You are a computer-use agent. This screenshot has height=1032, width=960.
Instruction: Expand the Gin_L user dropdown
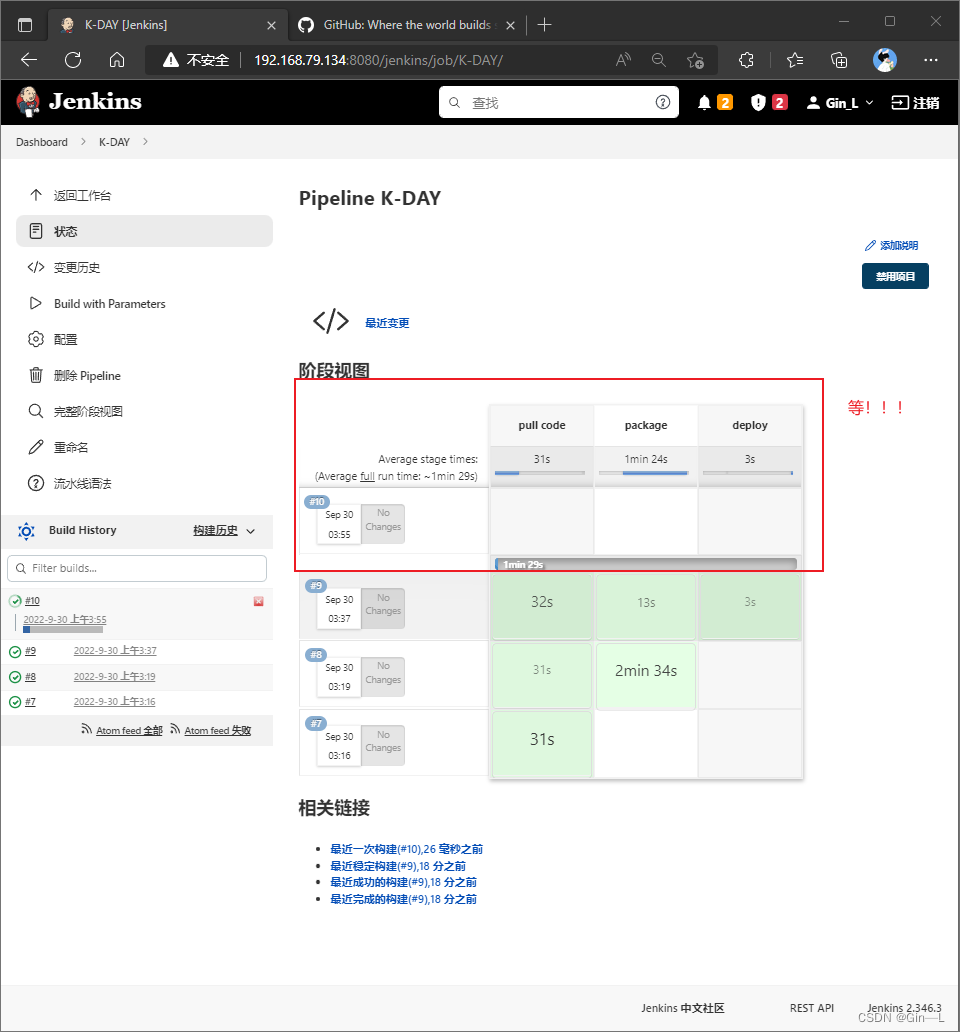coord(869,103)
